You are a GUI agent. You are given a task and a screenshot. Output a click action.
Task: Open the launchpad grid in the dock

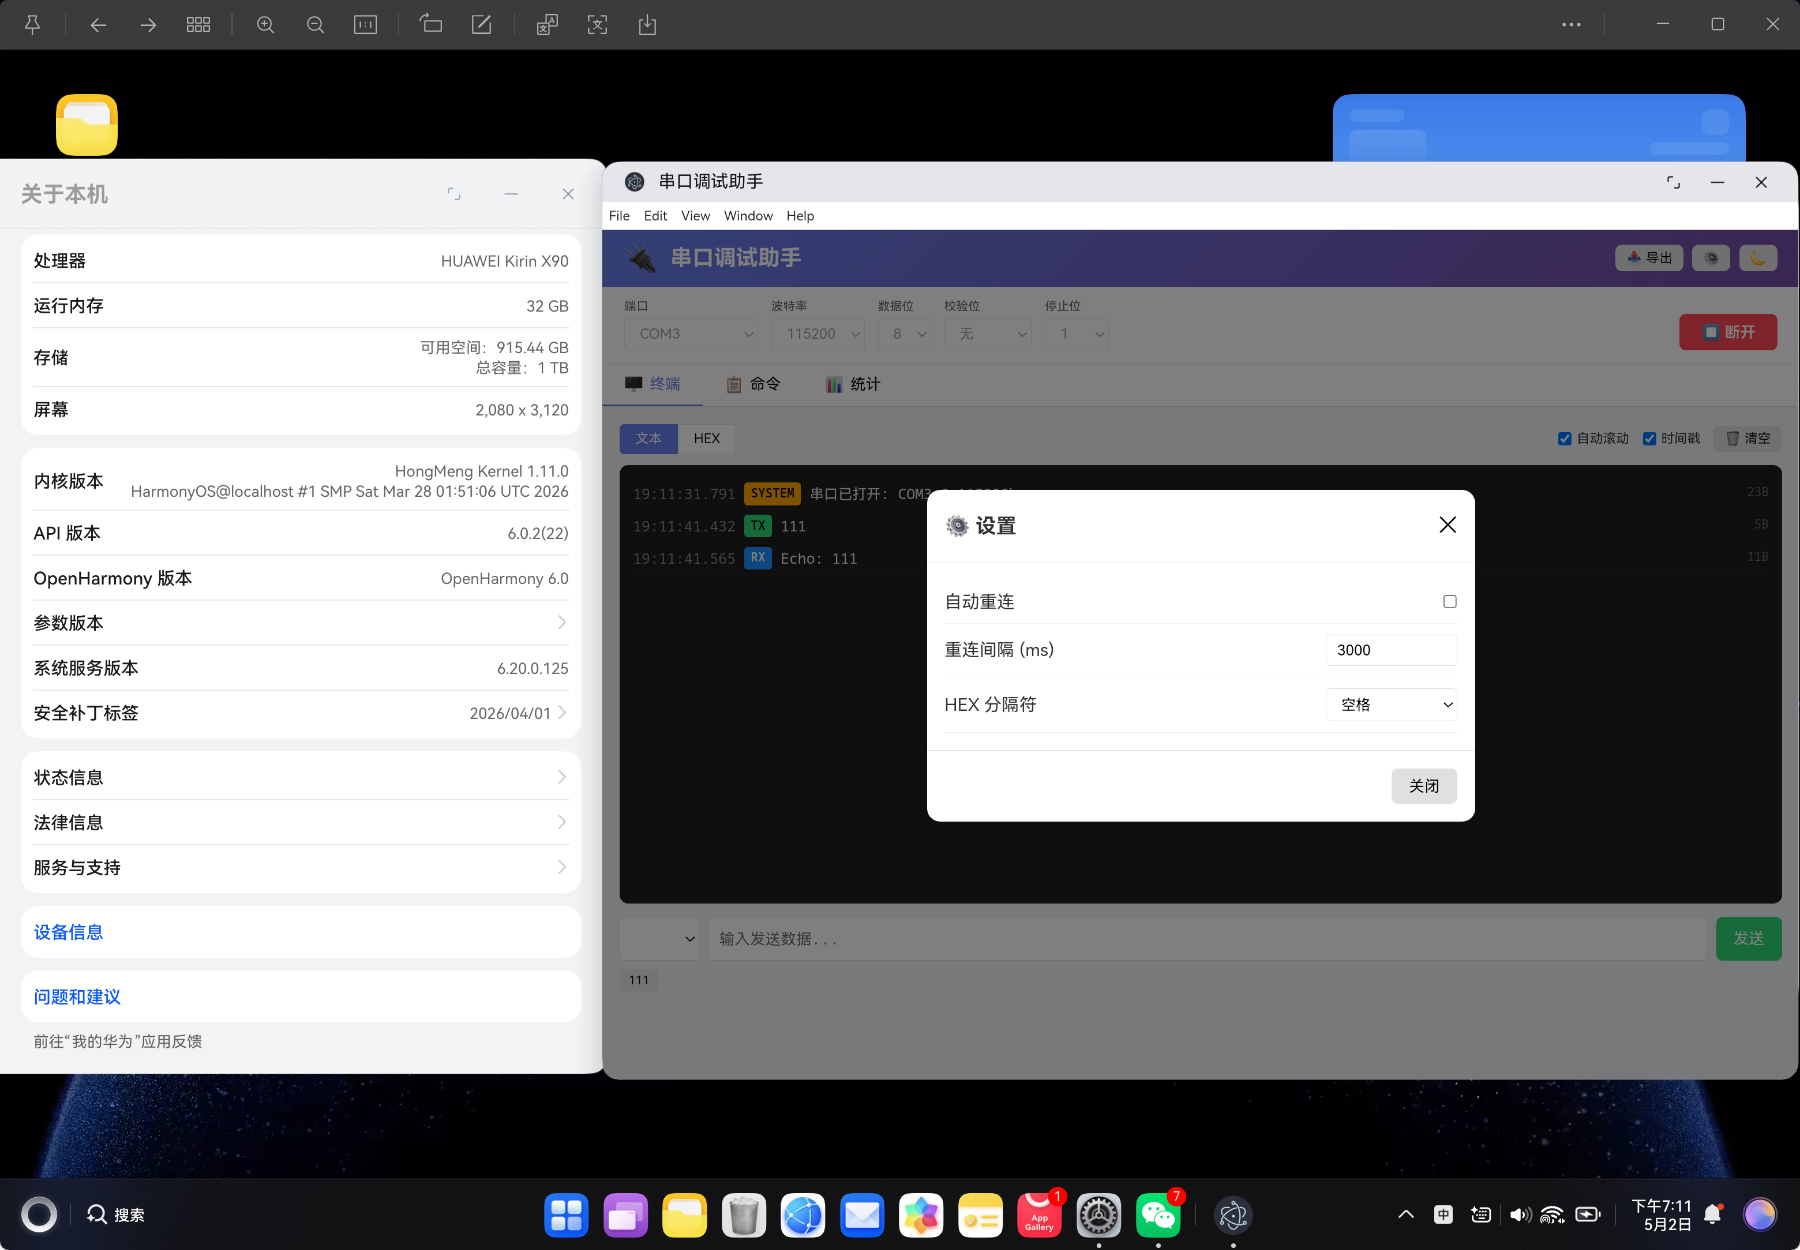(566, 1215)
